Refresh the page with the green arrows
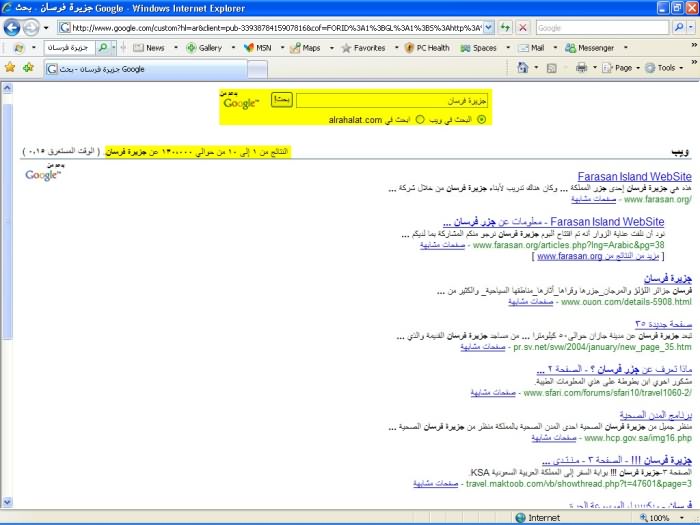 505,28
